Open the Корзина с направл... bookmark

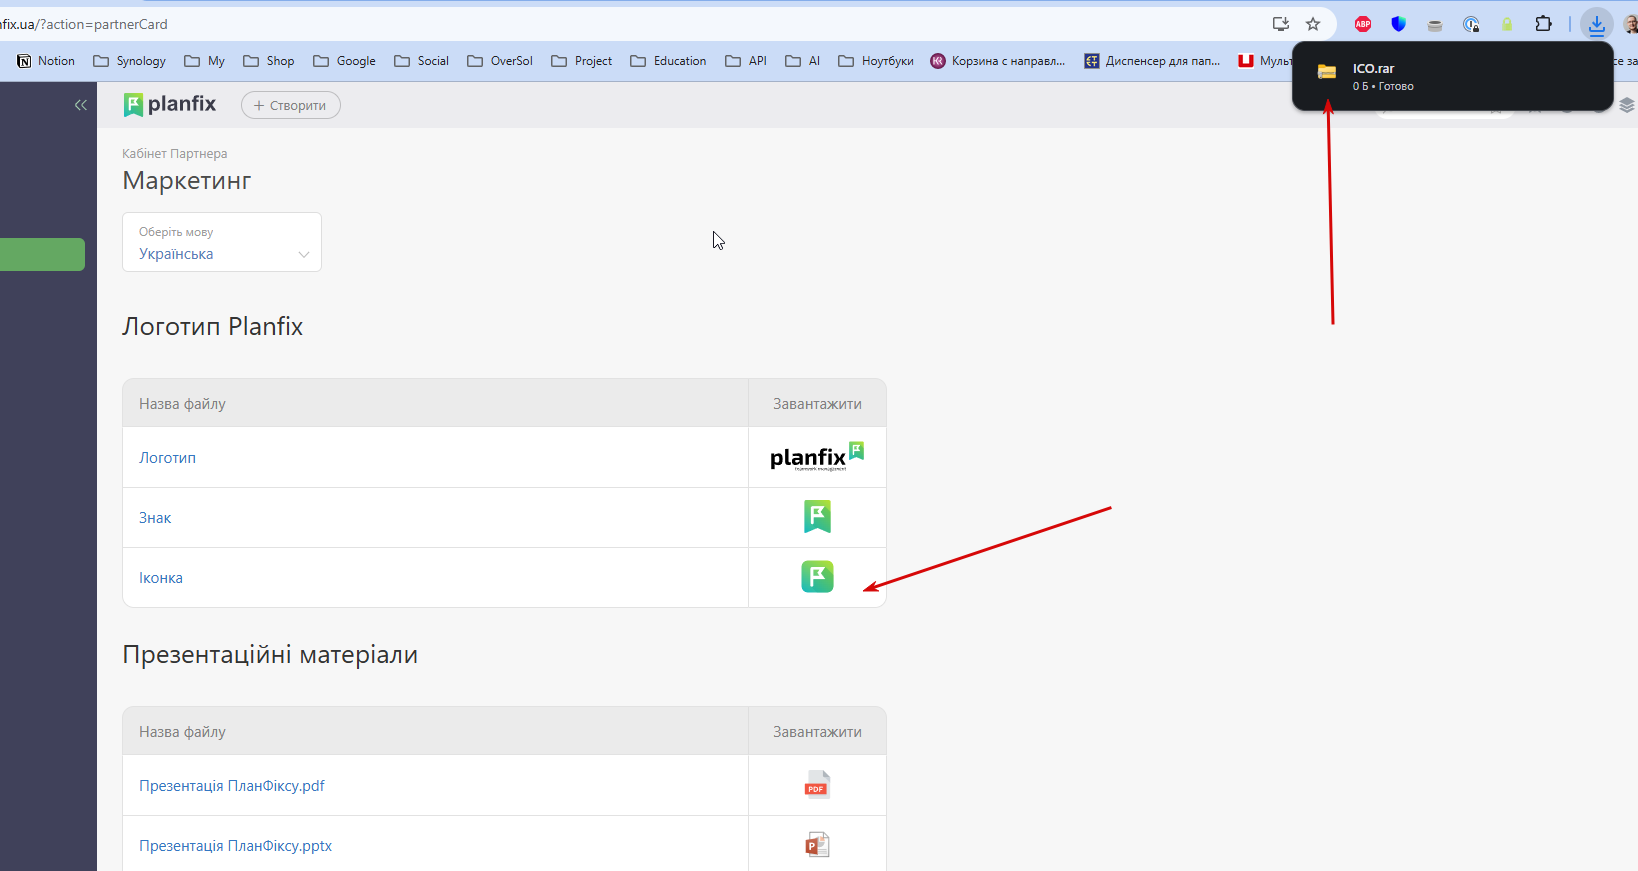point(998,61)
